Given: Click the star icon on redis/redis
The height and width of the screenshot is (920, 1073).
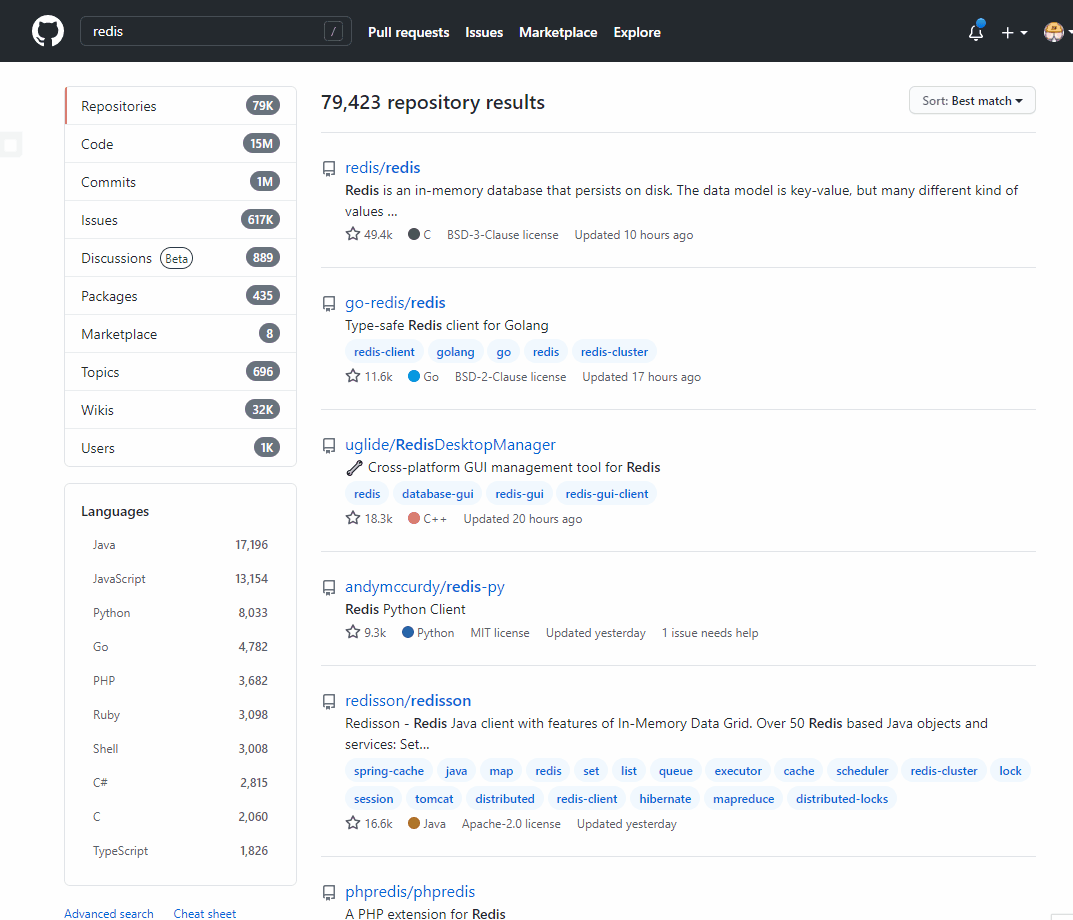Looking at the screenshot, I should 353,234.
